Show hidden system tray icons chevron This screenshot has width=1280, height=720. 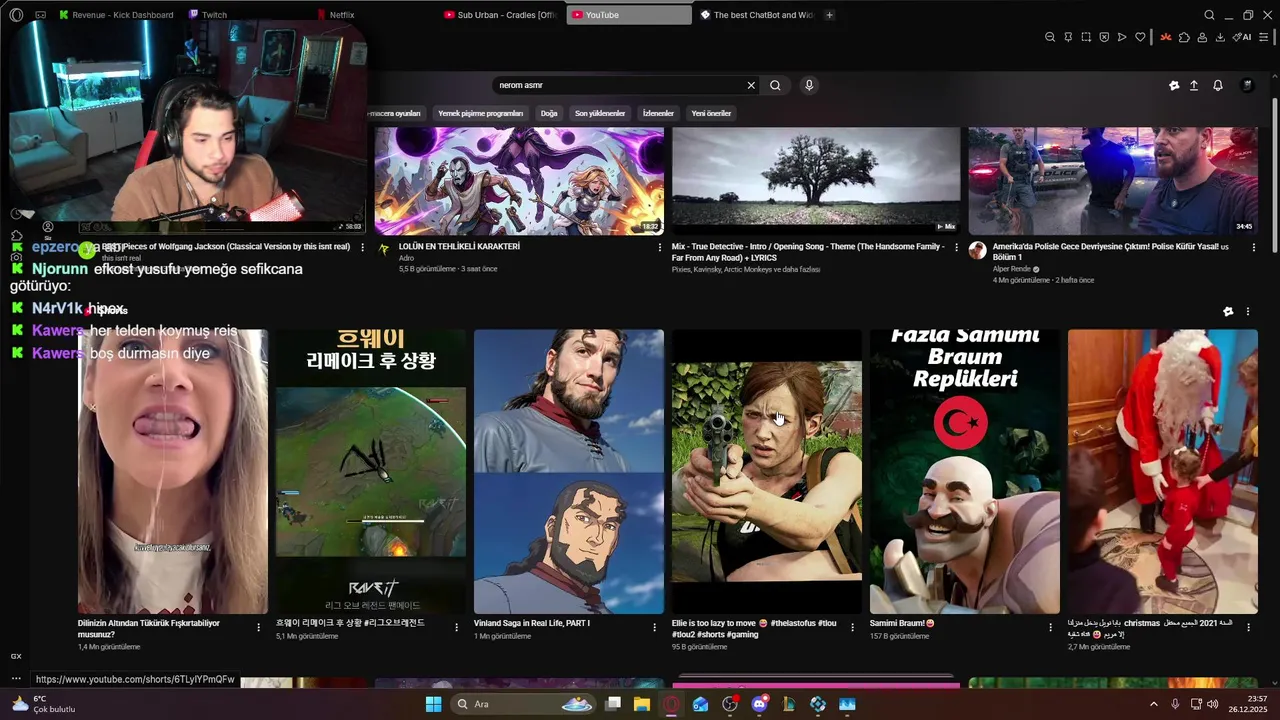1152,704
